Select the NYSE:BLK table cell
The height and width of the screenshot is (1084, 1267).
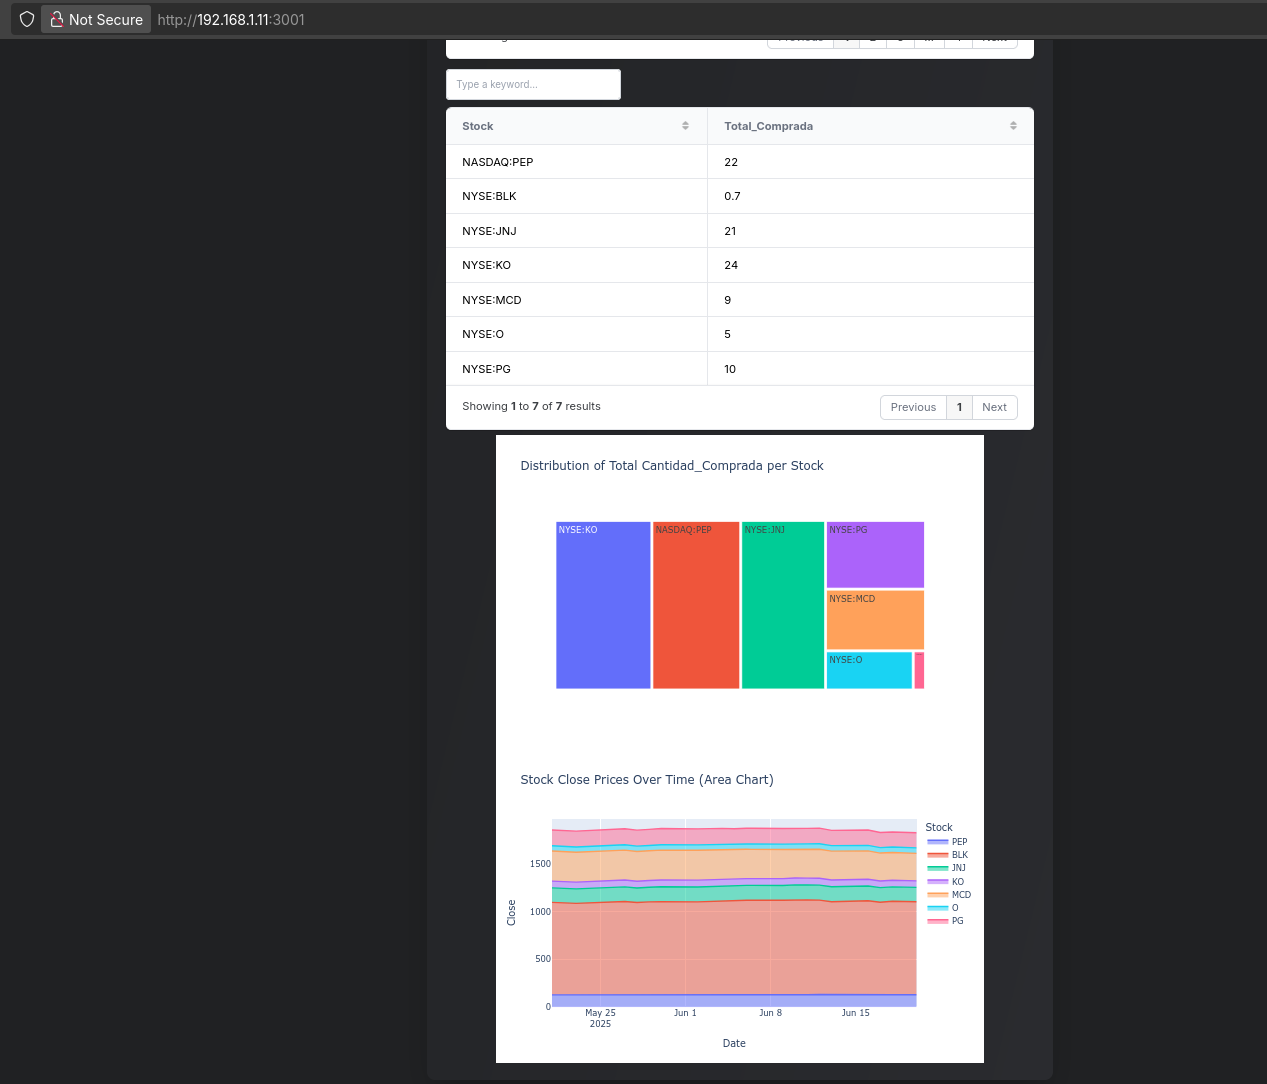tap(576, 196)
